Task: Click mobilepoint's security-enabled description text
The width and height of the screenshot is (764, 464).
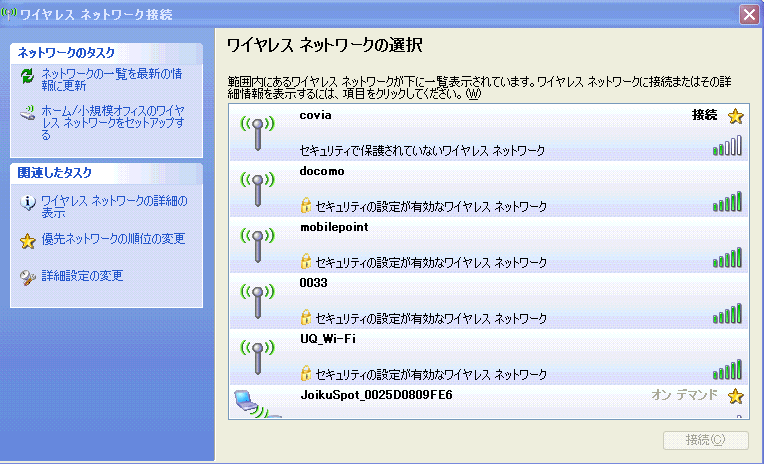Action: pos(431,263)
